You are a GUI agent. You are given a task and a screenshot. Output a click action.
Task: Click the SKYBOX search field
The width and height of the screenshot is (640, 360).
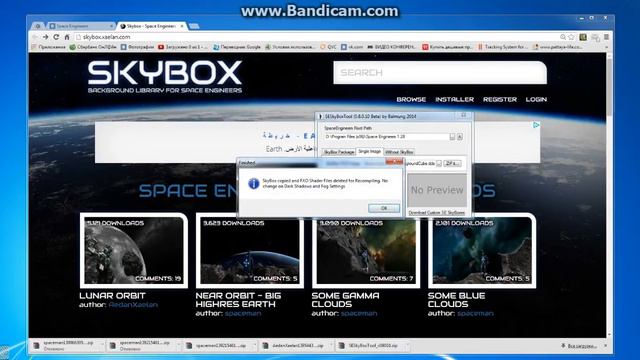point(440,73)
